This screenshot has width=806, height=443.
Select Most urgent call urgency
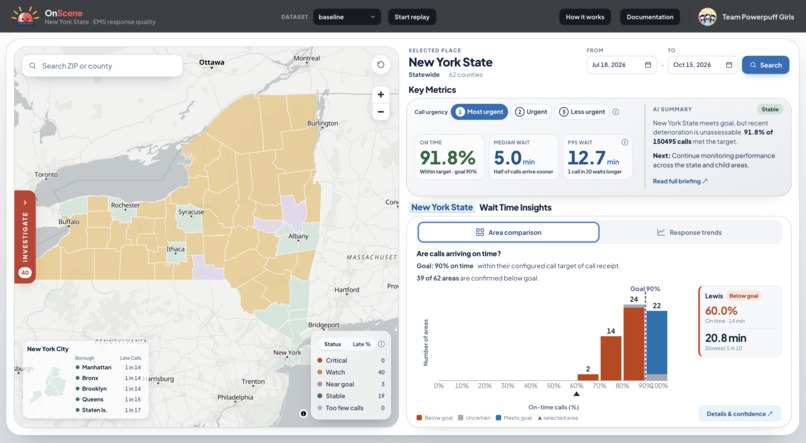pyautogui.click(x=479, y=112)
